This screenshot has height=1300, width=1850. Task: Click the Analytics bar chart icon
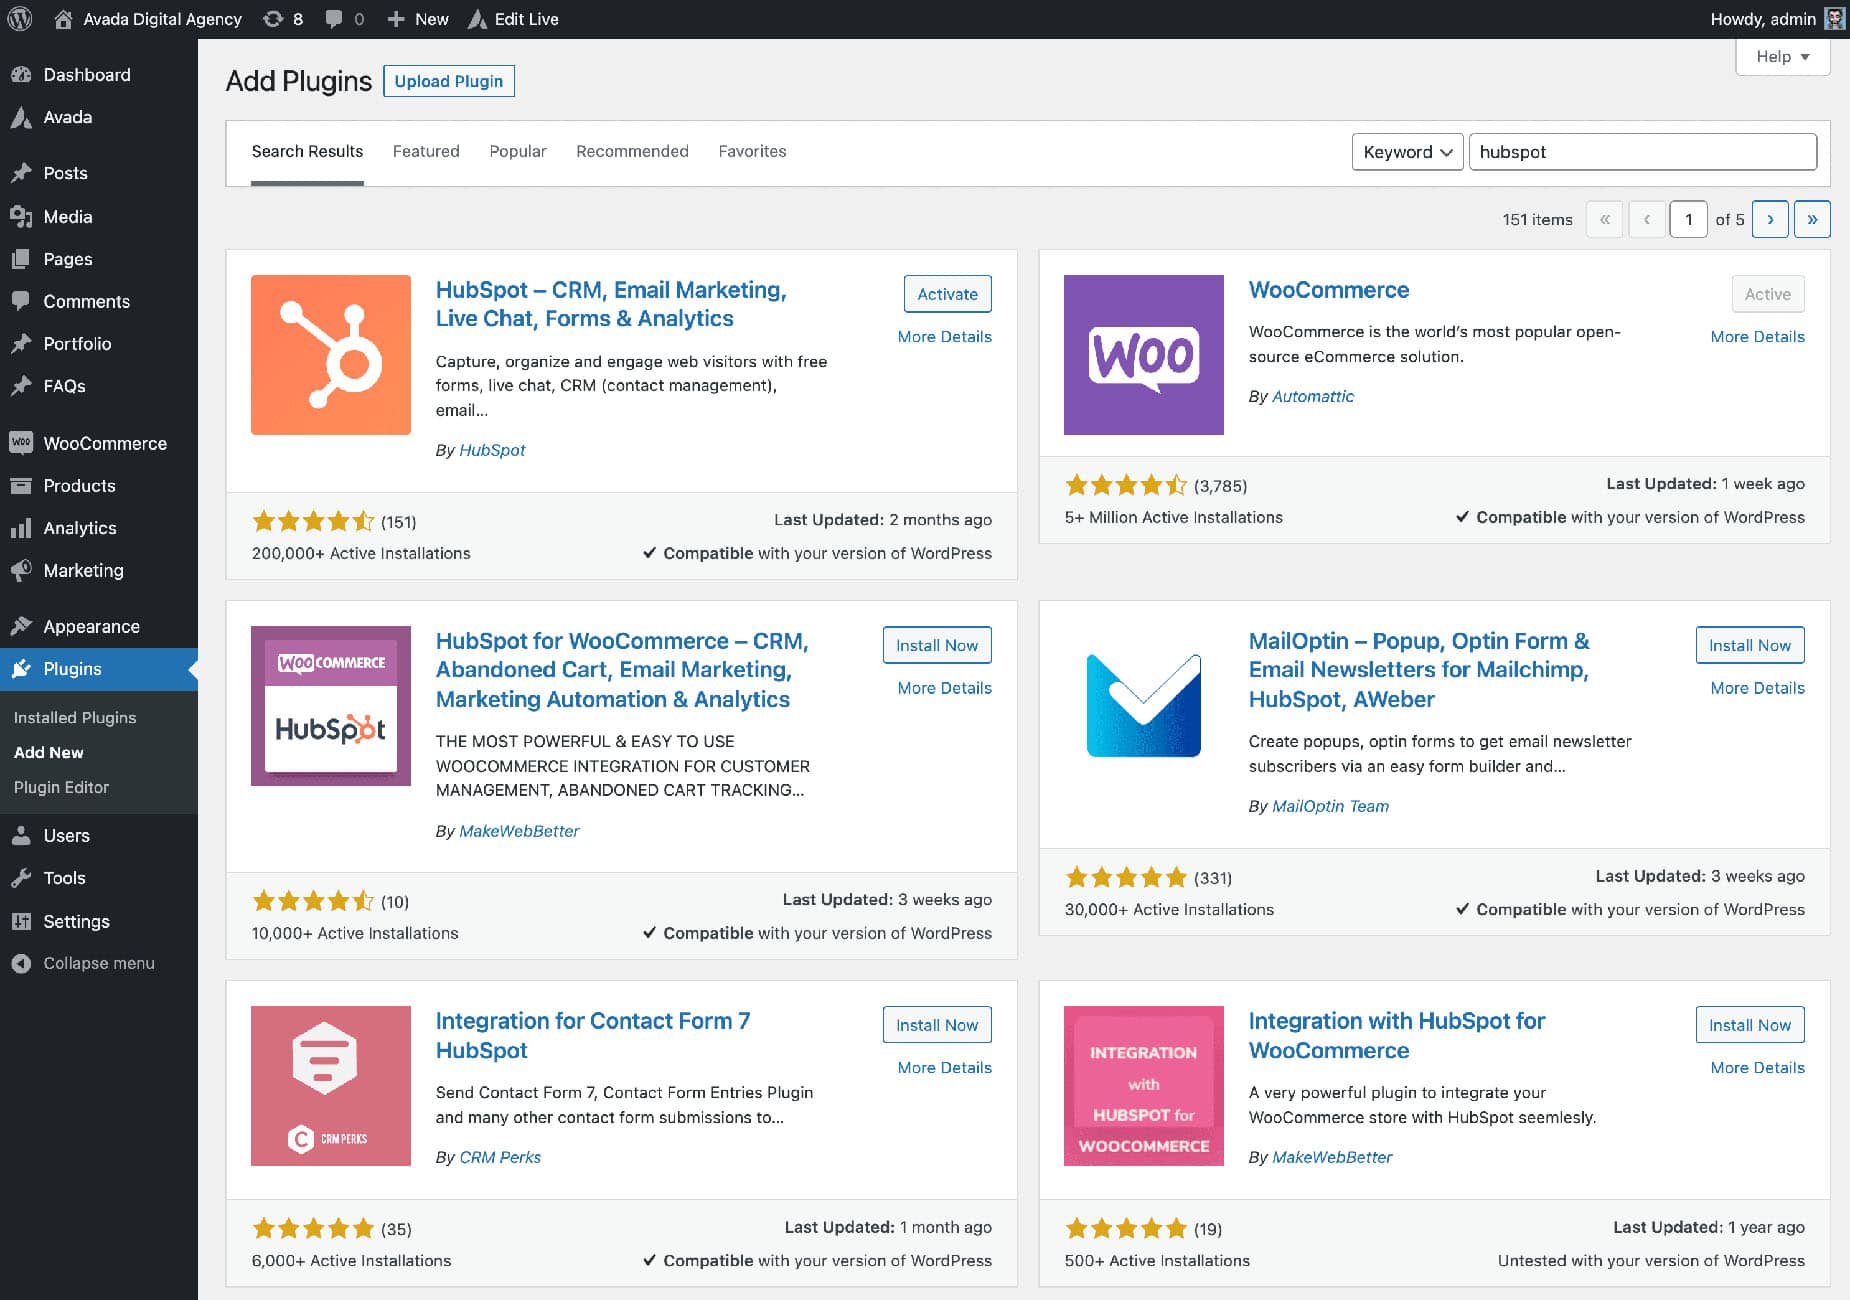coord(21,528)
